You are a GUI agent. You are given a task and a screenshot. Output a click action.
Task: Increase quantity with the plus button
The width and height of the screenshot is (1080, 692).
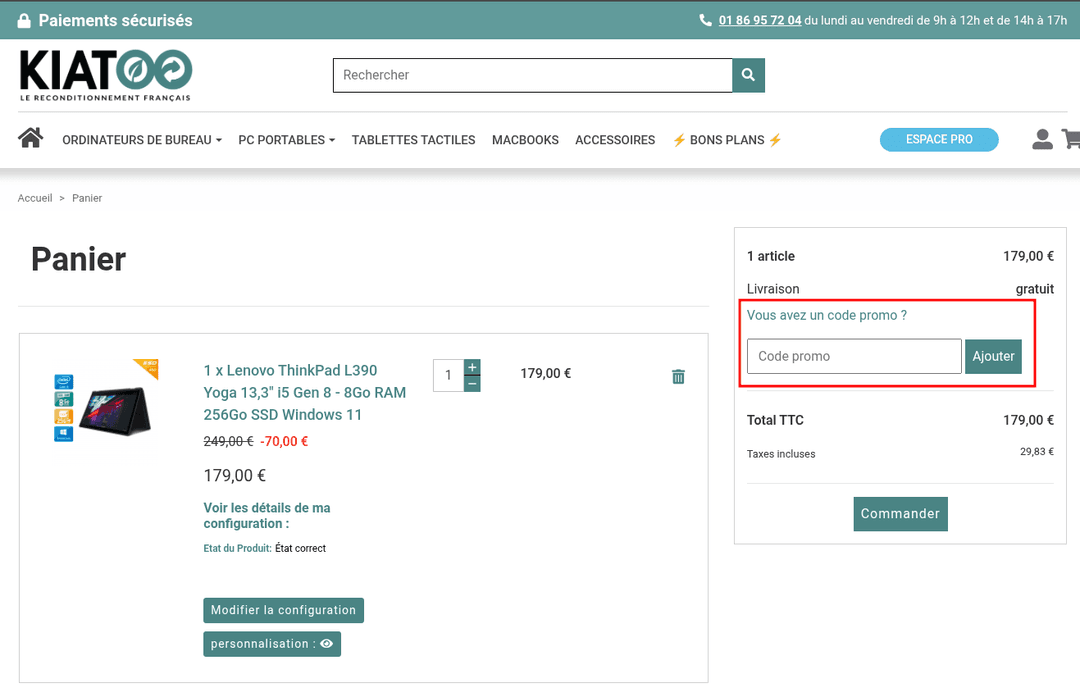tap(472, 367)
